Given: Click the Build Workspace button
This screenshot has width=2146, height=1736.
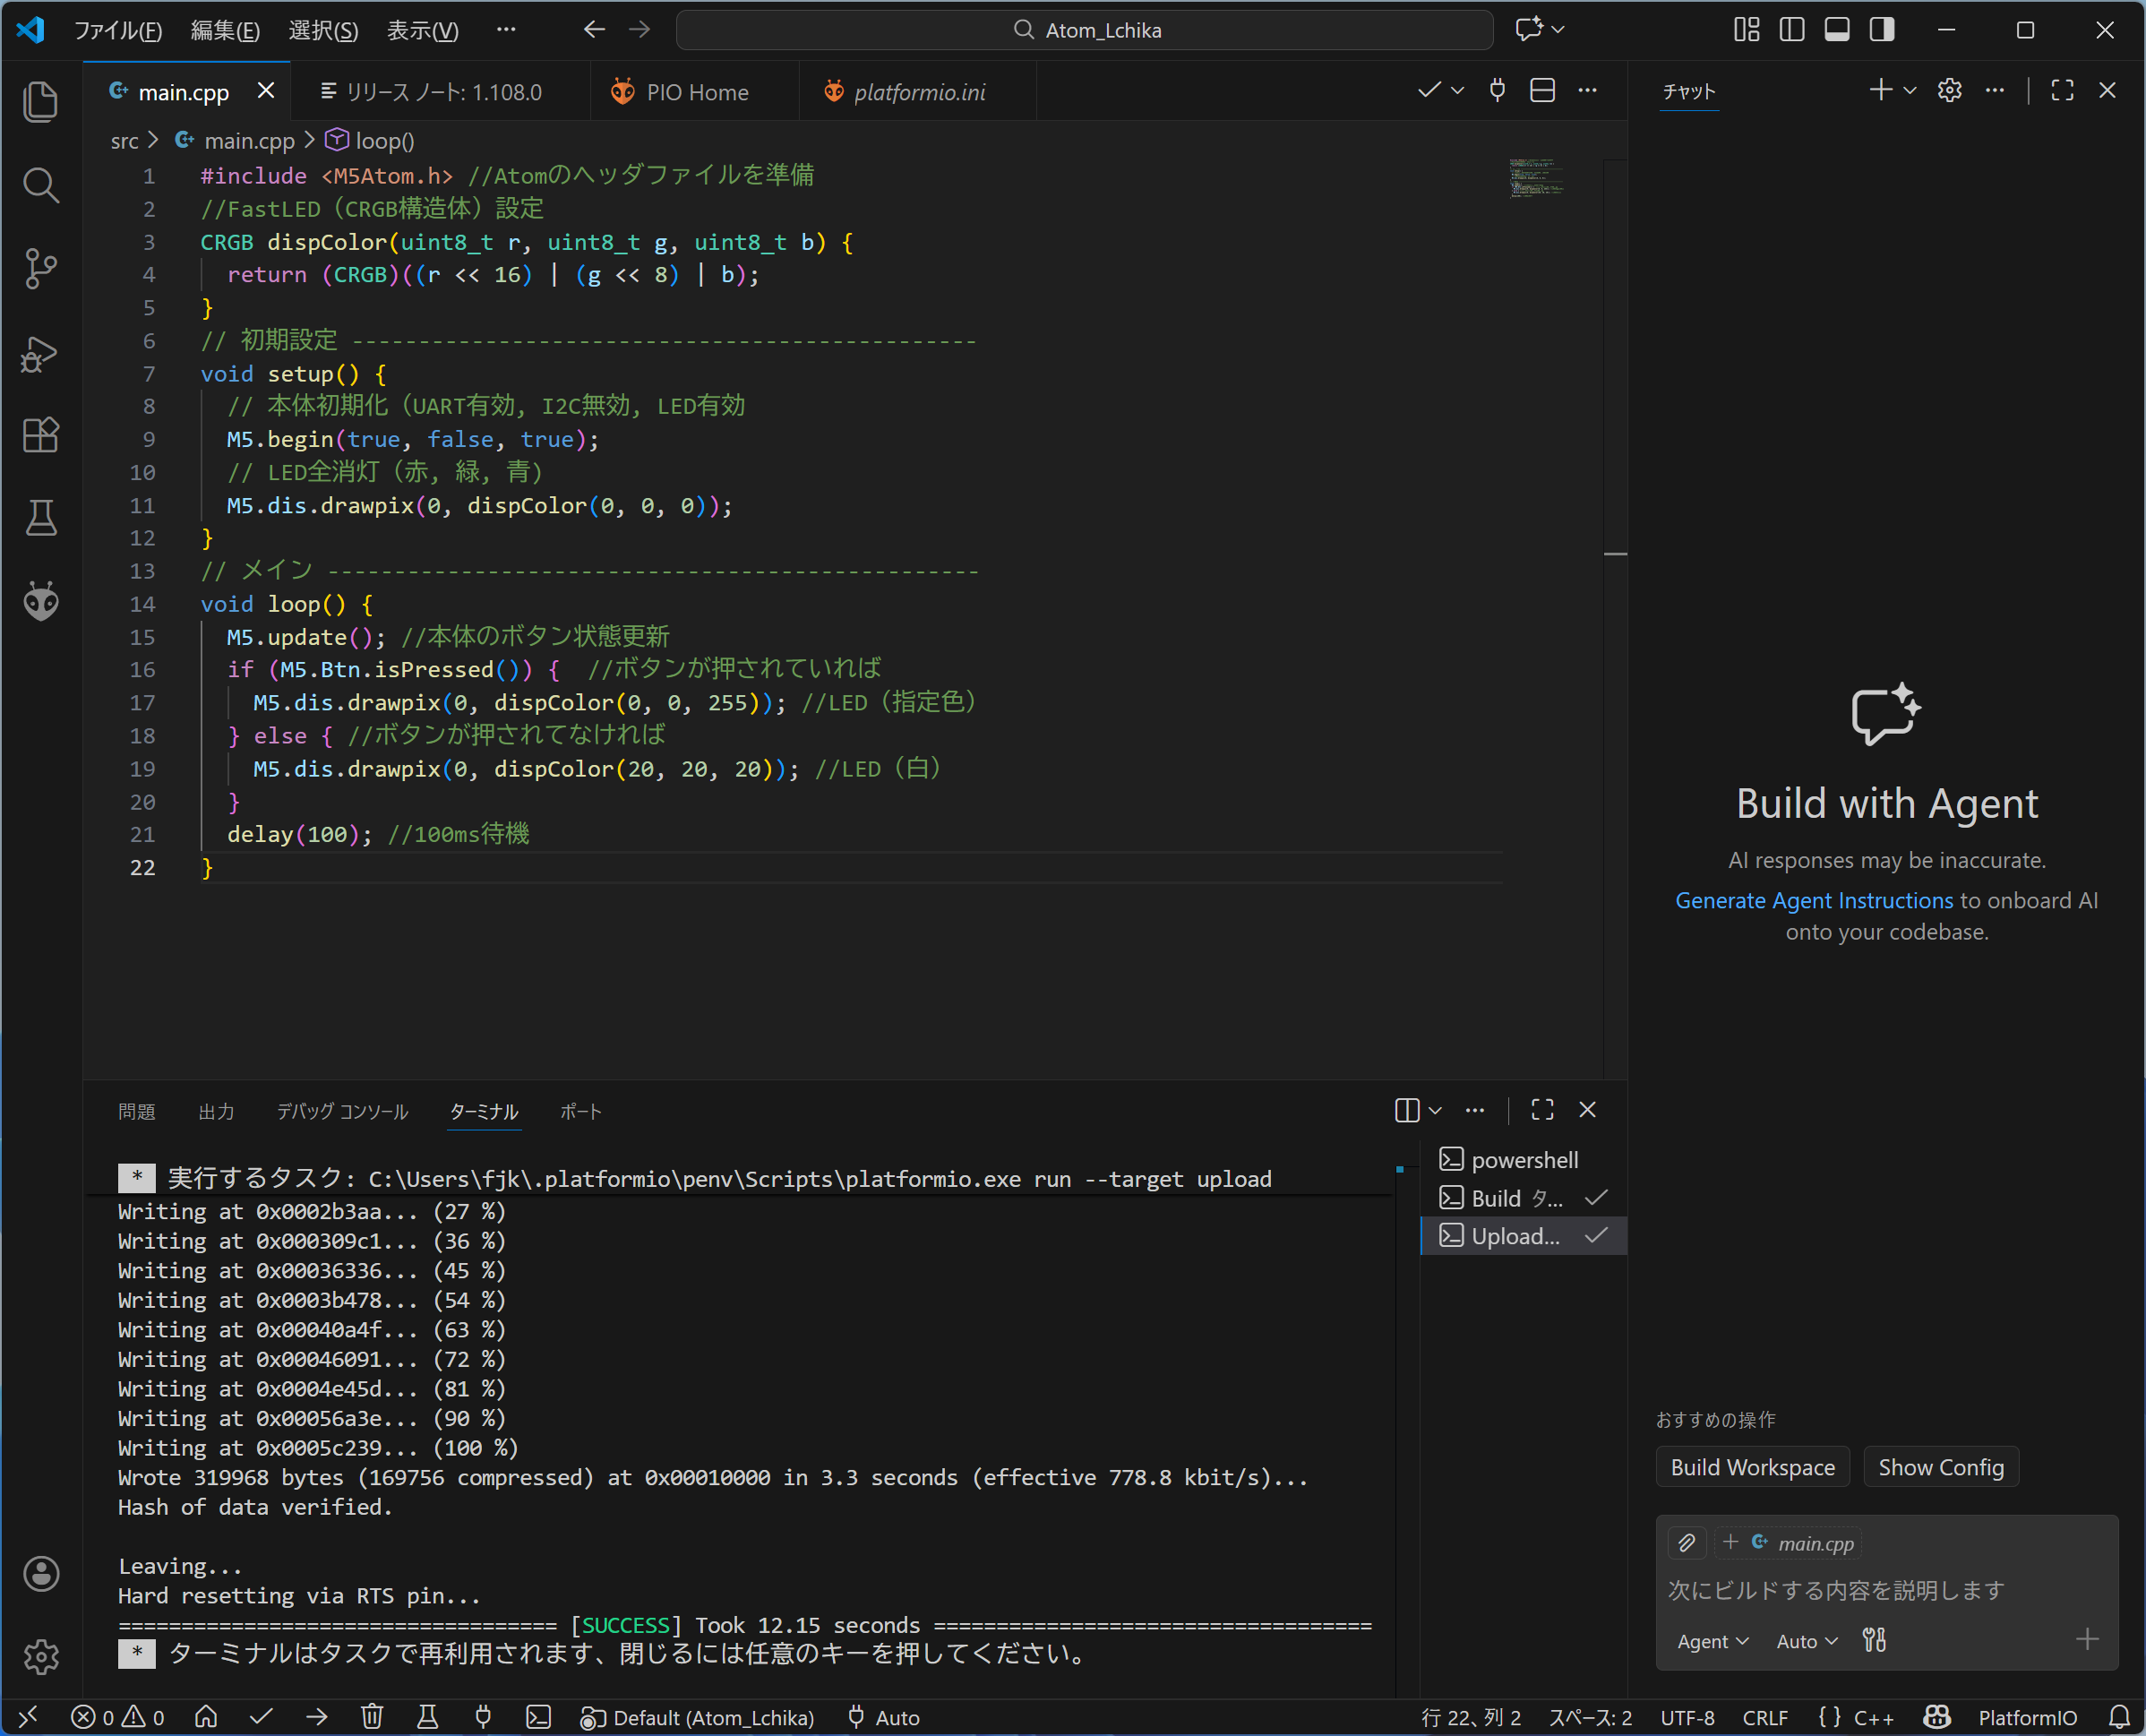Looking at the screenshot, I should click(x=1752, y=1467).
